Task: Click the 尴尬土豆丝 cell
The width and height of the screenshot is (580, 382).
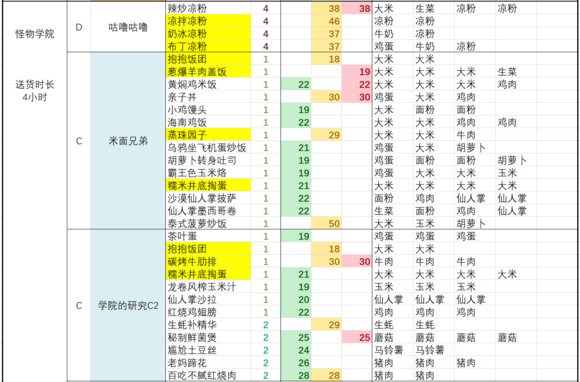Action: [209, 350]
